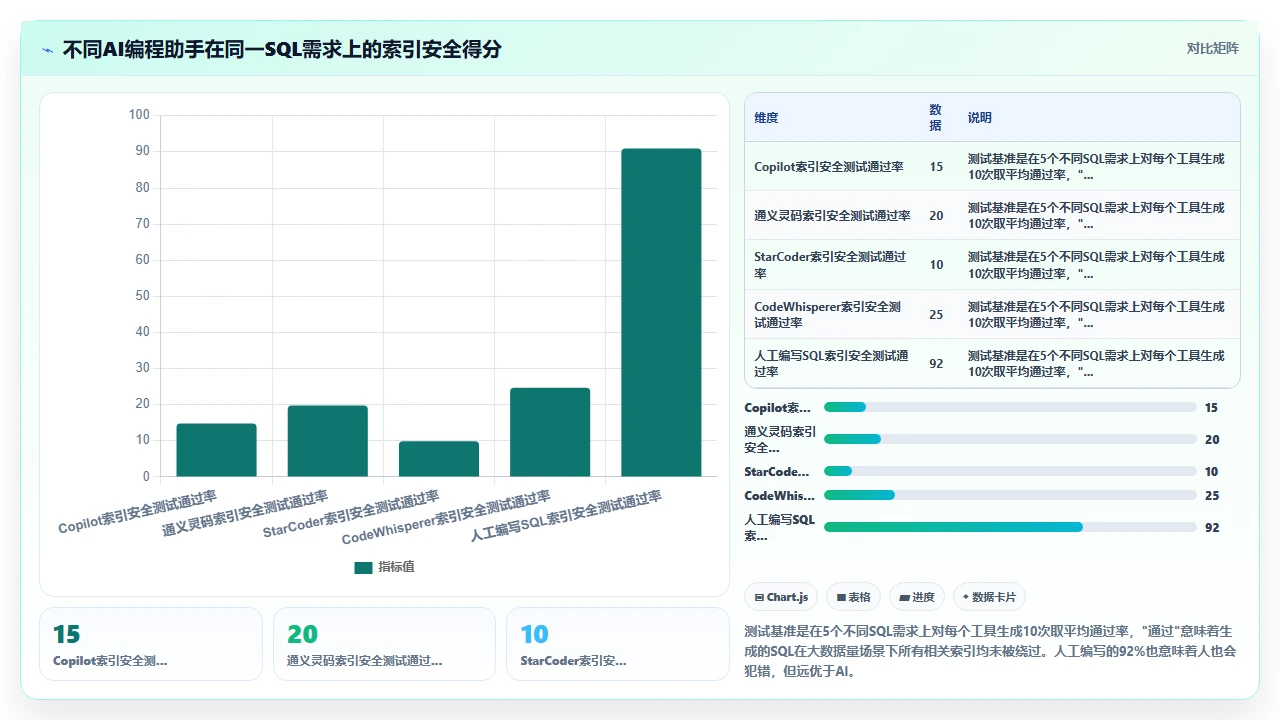Click value 15 in the table
1280x720 pixels.
936,167
